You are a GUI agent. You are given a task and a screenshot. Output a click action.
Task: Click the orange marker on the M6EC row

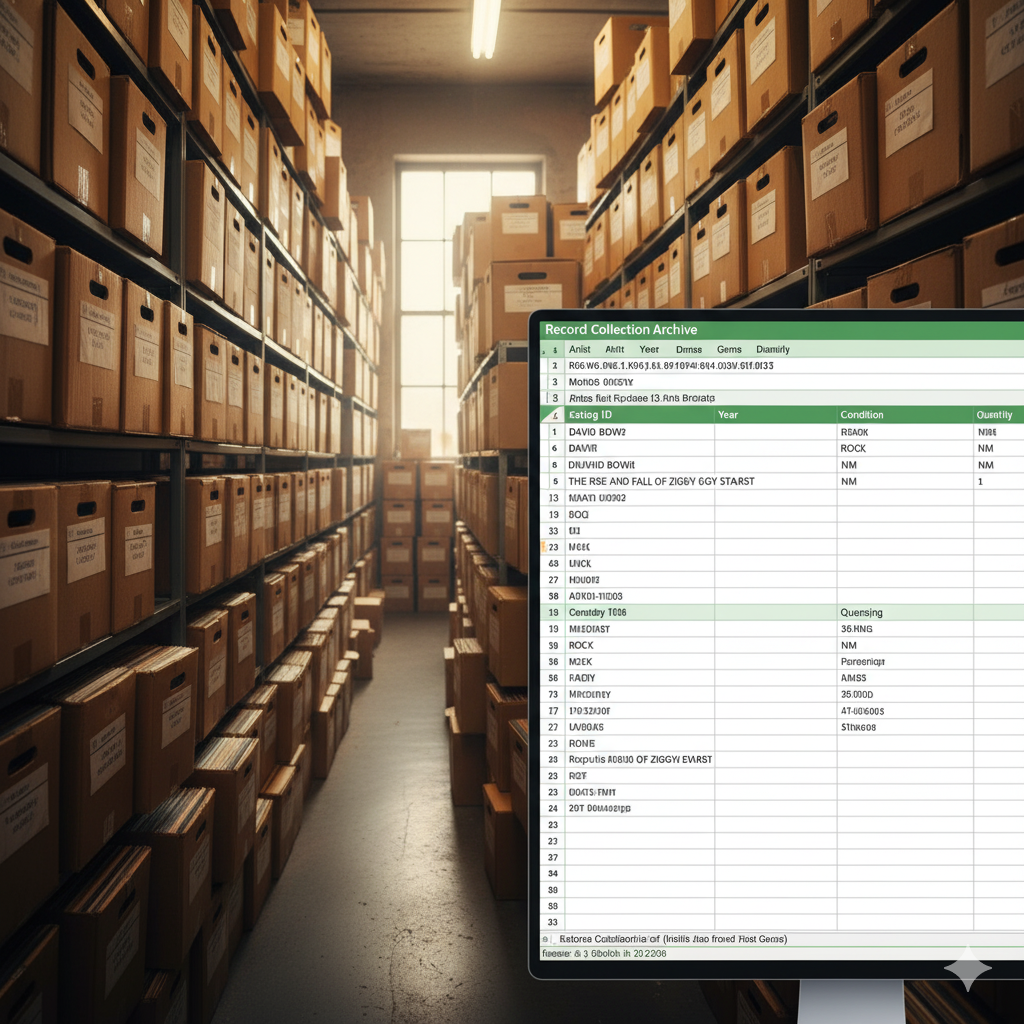543,547
